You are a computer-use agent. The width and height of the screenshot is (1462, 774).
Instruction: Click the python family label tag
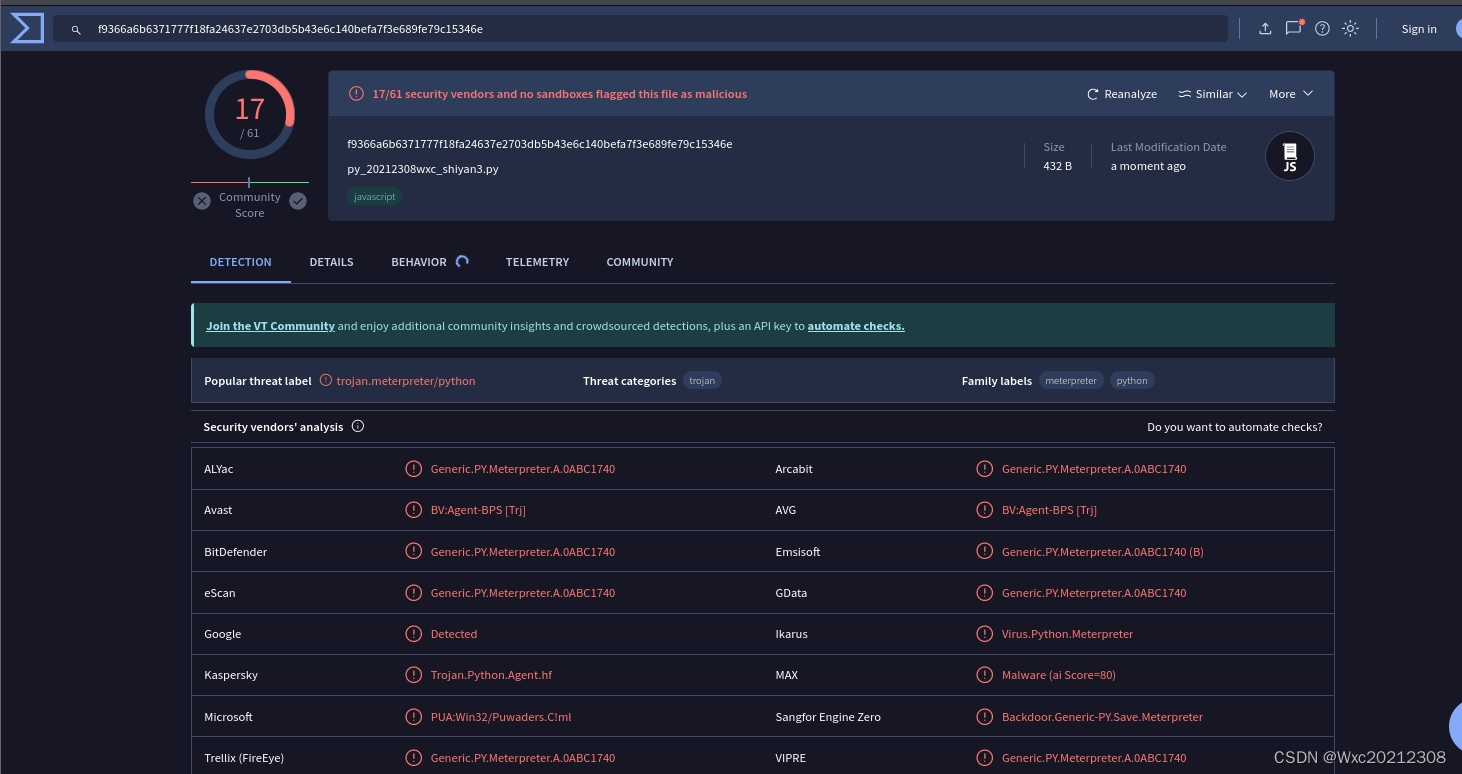click(1132, 381)
